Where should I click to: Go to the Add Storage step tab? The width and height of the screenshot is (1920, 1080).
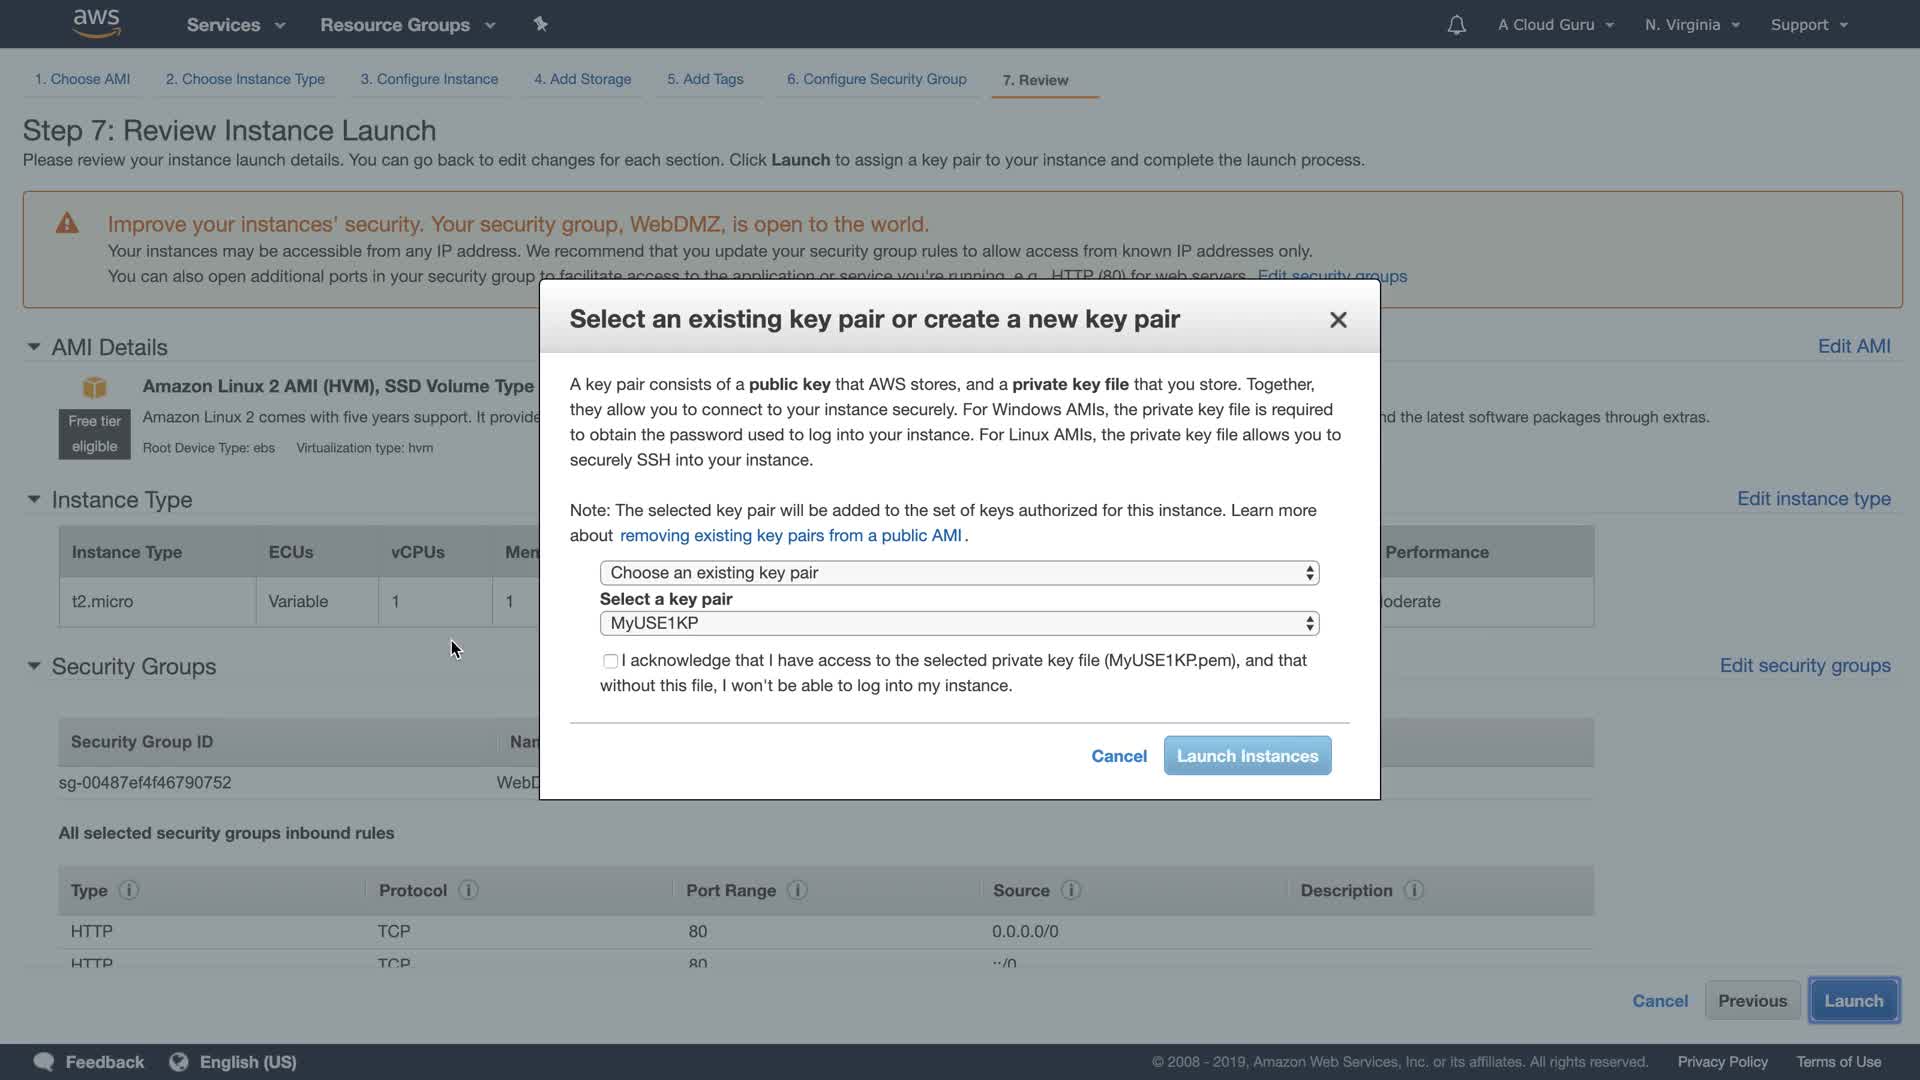click(x=582, y=79)
